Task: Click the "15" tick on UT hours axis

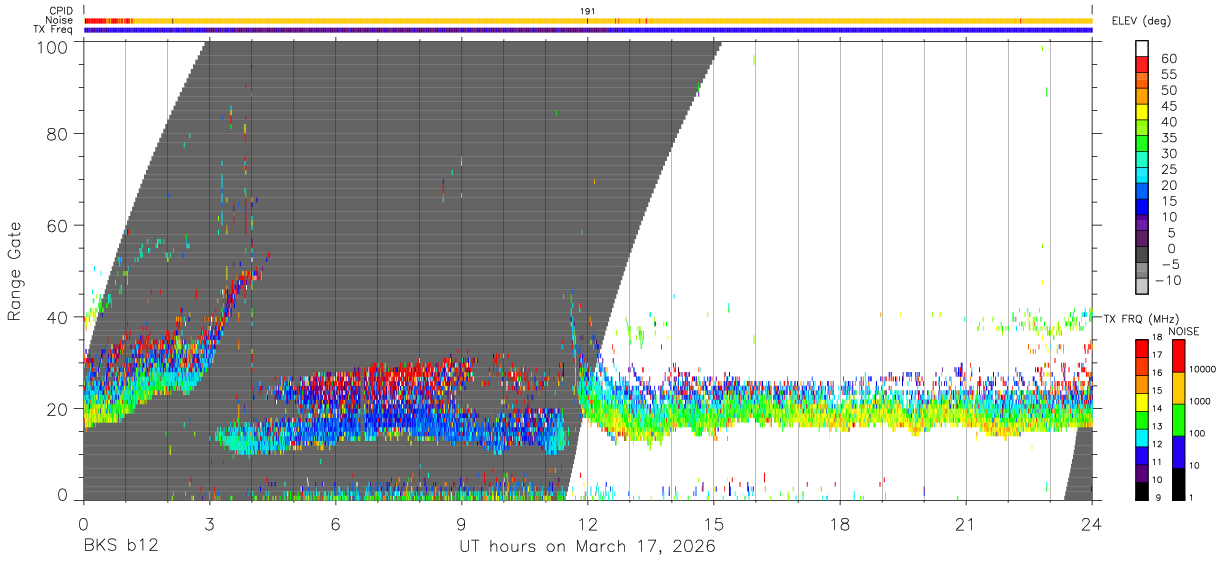Action: click(714, 524)
